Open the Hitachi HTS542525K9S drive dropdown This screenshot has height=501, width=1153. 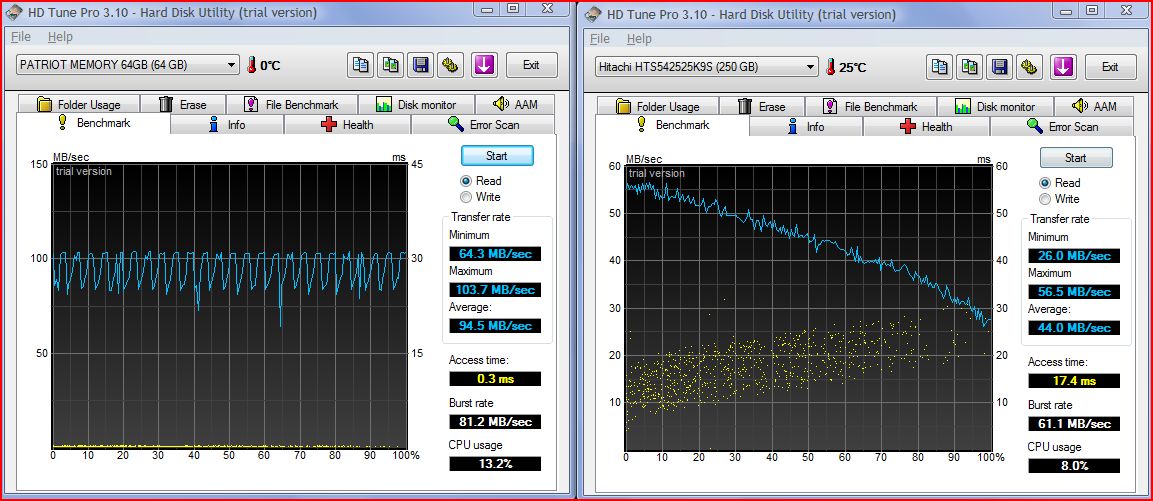click(706, 67)
